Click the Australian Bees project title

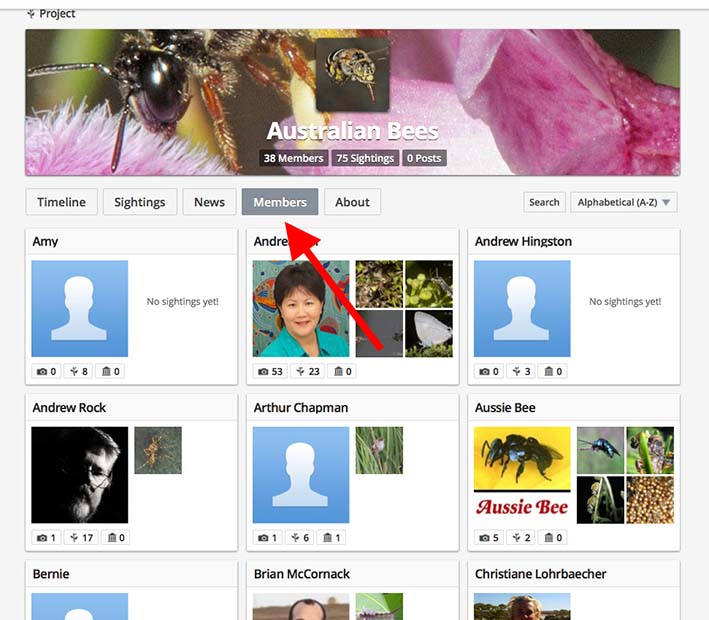pos(352,131)
